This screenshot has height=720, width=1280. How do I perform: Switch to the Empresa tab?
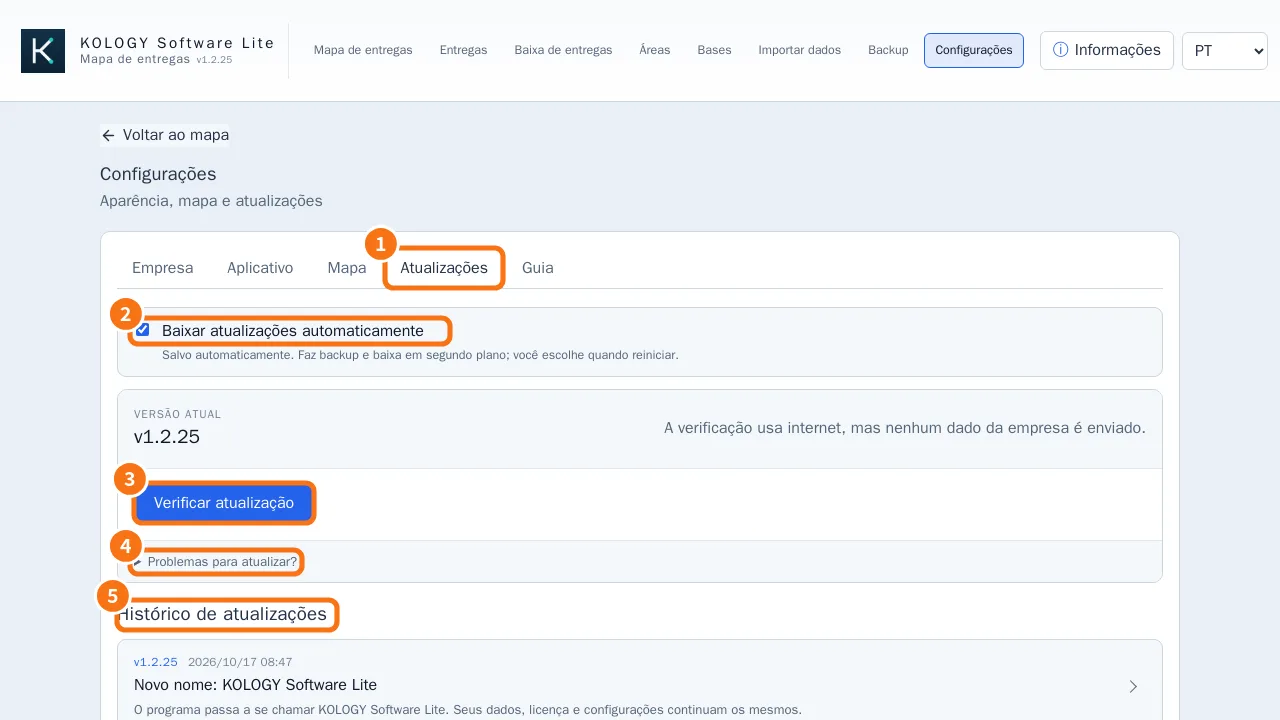(x=163, y=268)
